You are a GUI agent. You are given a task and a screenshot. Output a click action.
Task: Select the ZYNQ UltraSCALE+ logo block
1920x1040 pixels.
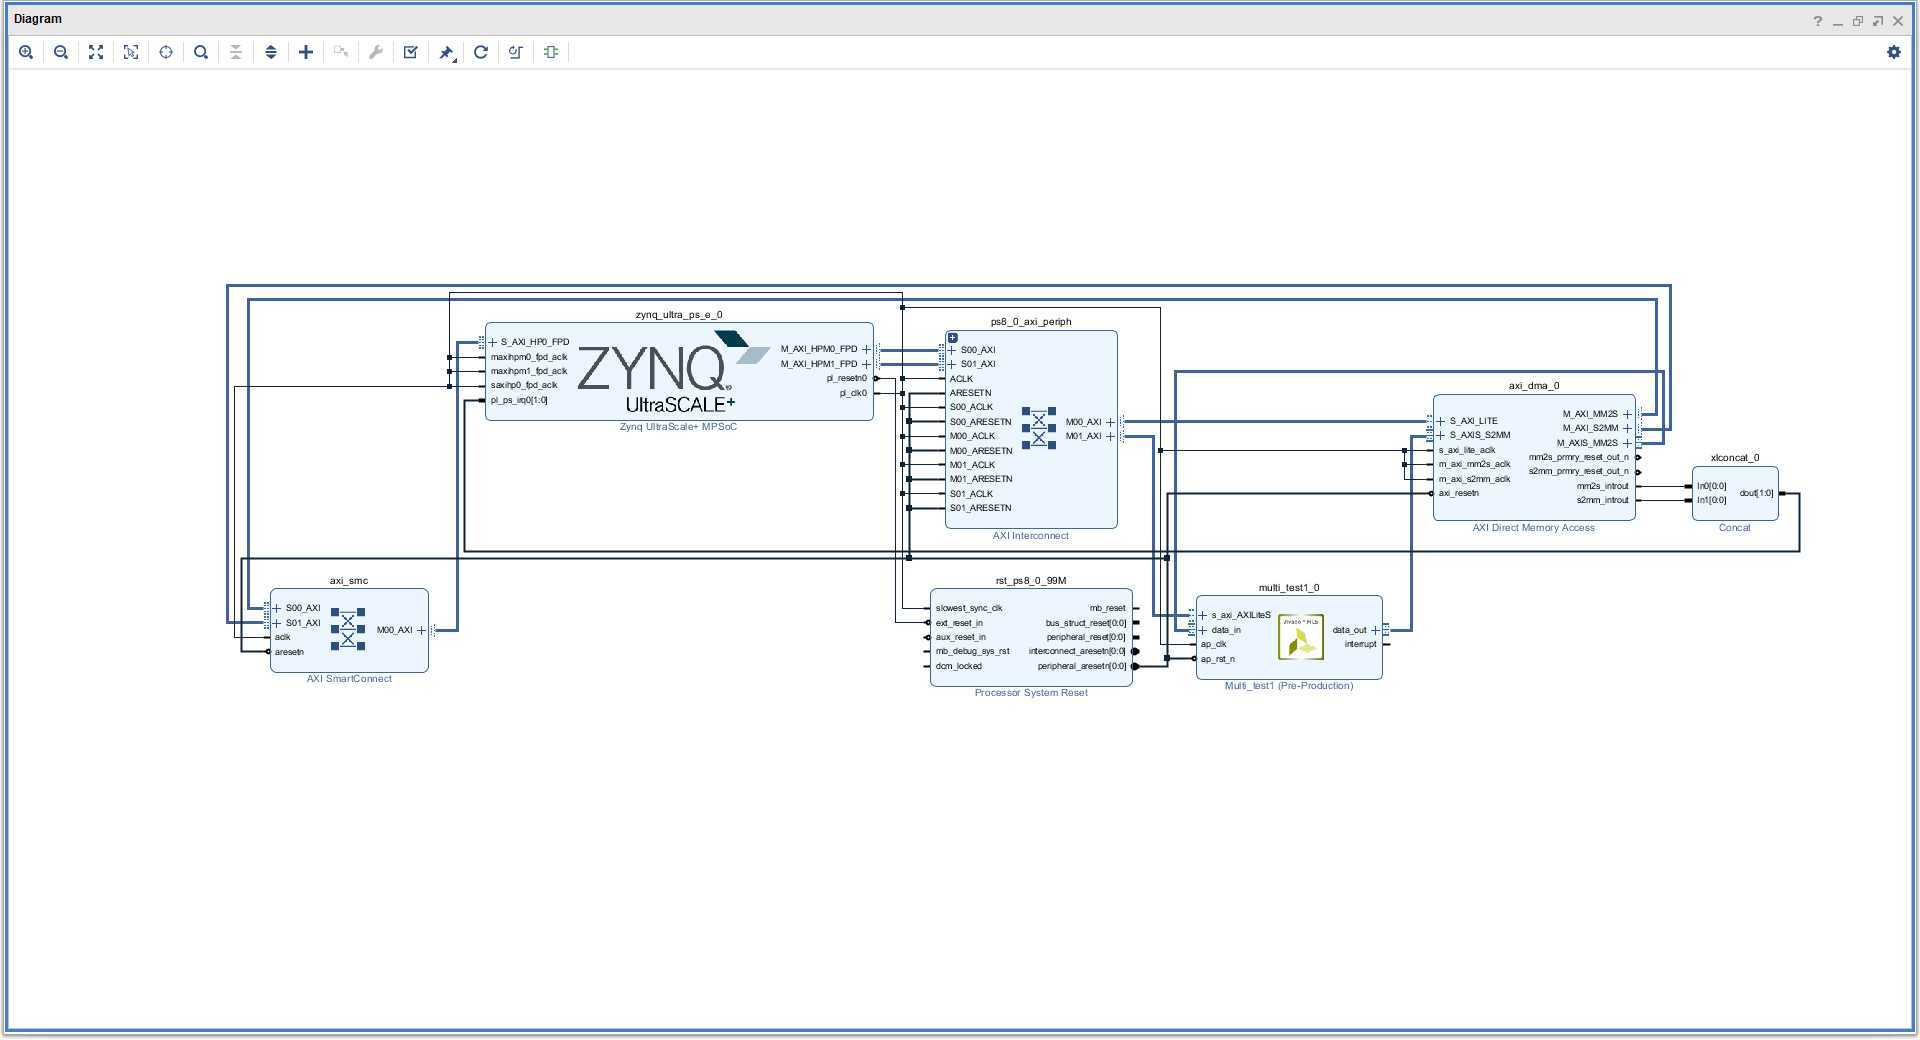point(673,372)
